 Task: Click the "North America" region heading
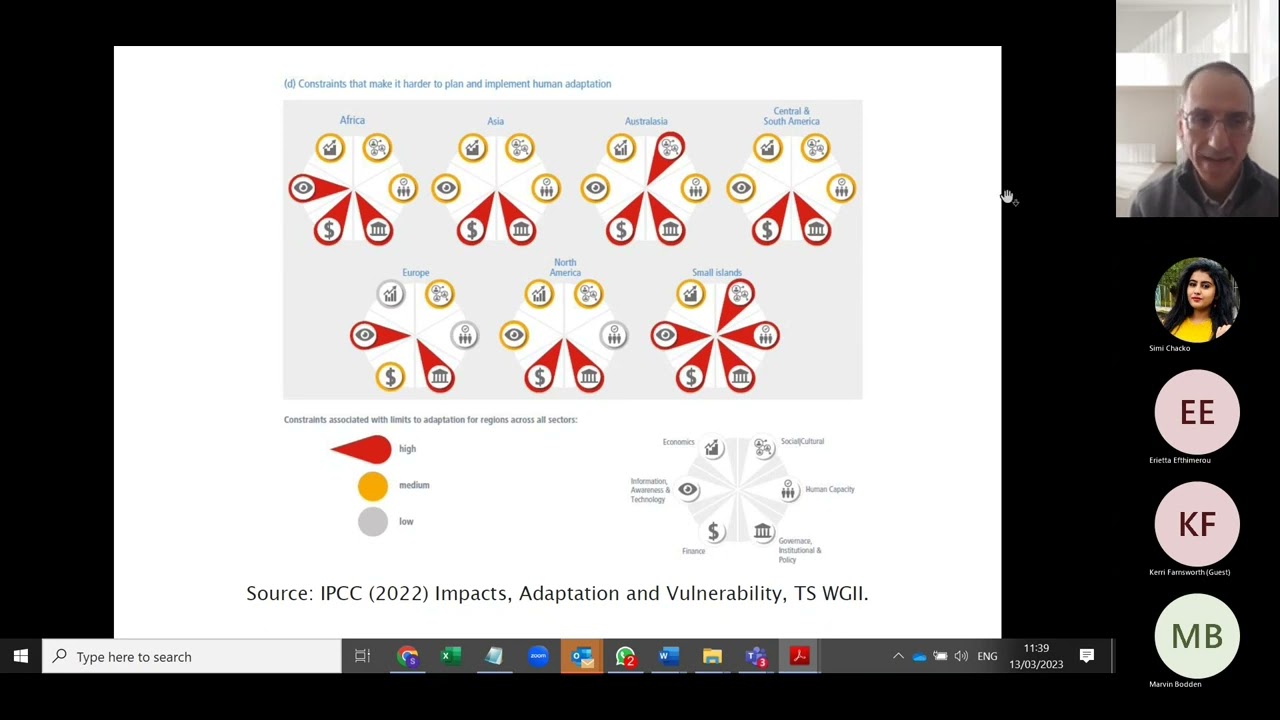[x=565, y=267]
